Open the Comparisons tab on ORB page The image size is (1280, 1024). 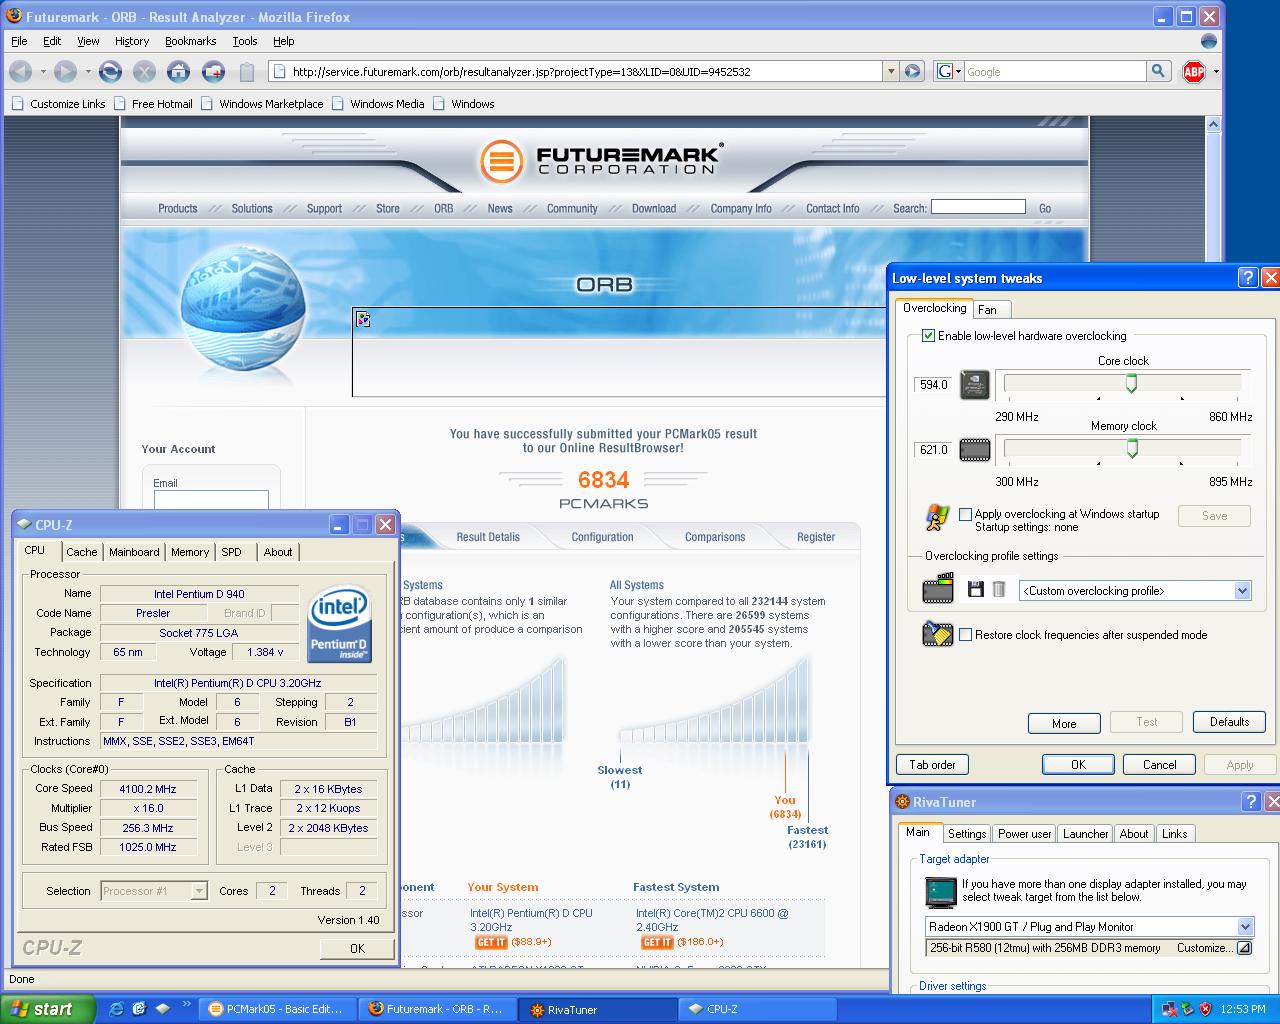[x=715, y=537]
